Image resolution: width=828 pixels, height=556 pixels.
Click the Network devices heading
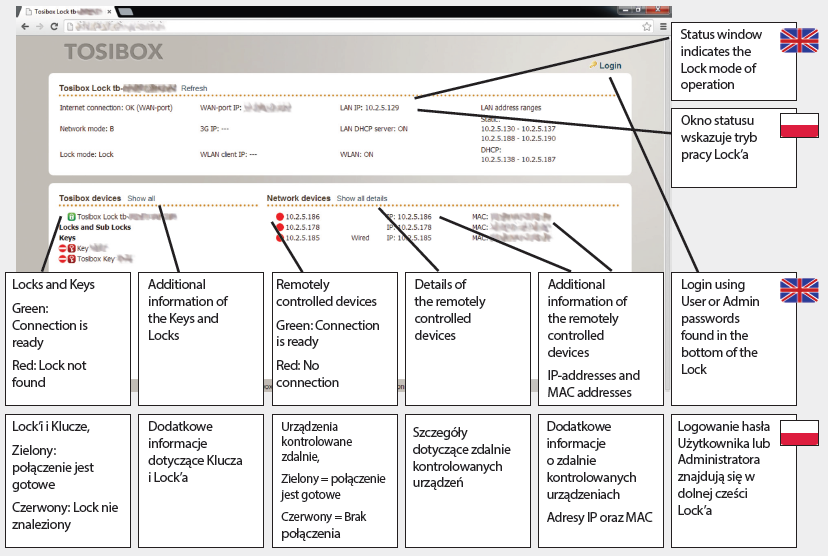[x=298, y=199]
